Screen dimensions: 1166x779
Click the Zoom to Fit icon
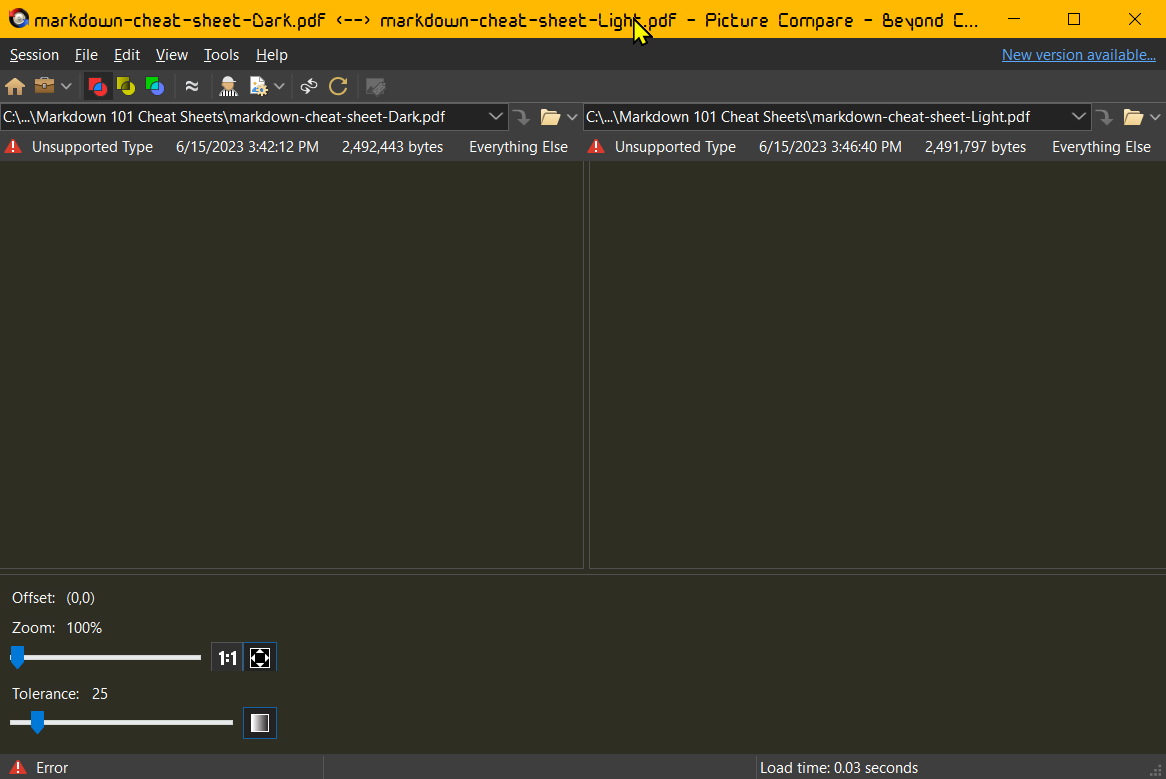click(x=260, y=658)
